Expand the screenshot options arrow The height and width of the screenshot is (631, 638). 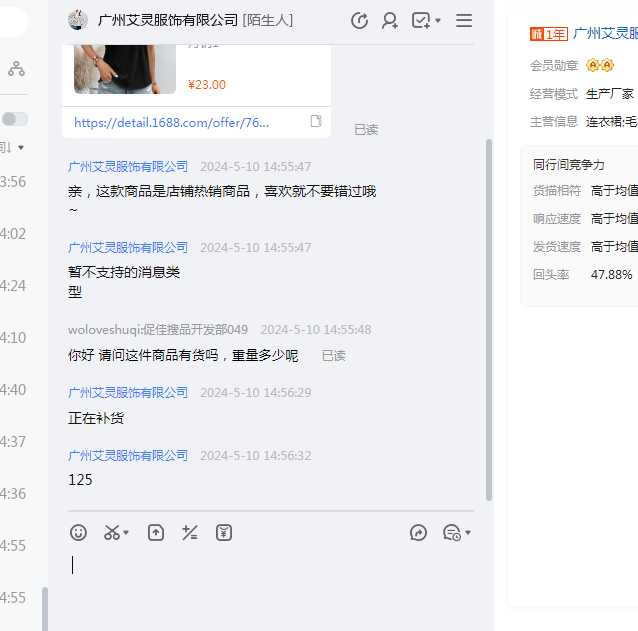pos(126,533)
